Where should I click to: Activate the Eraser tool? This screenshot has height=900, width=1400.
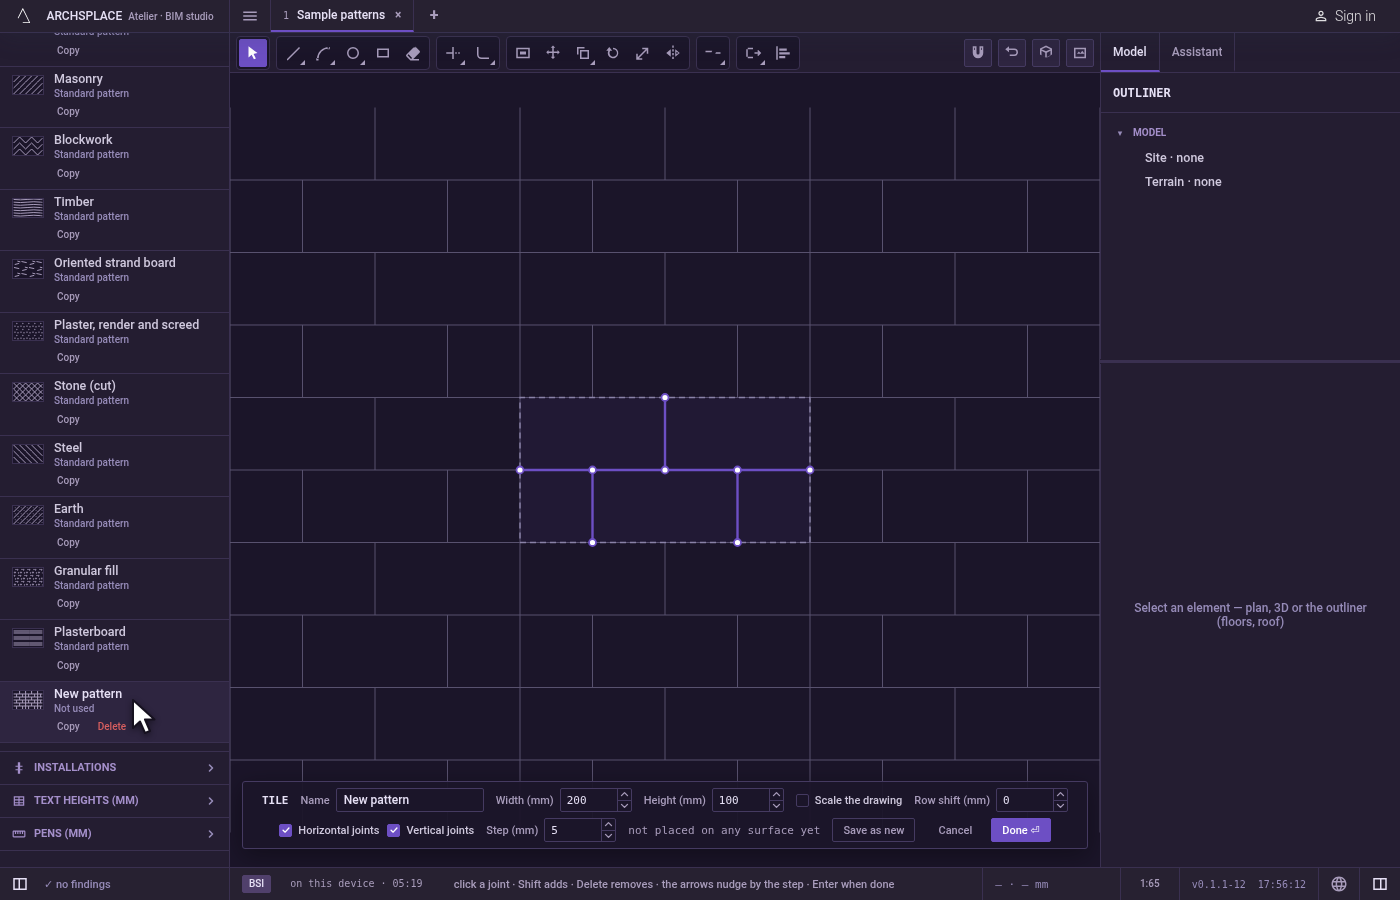click(413, 53)
